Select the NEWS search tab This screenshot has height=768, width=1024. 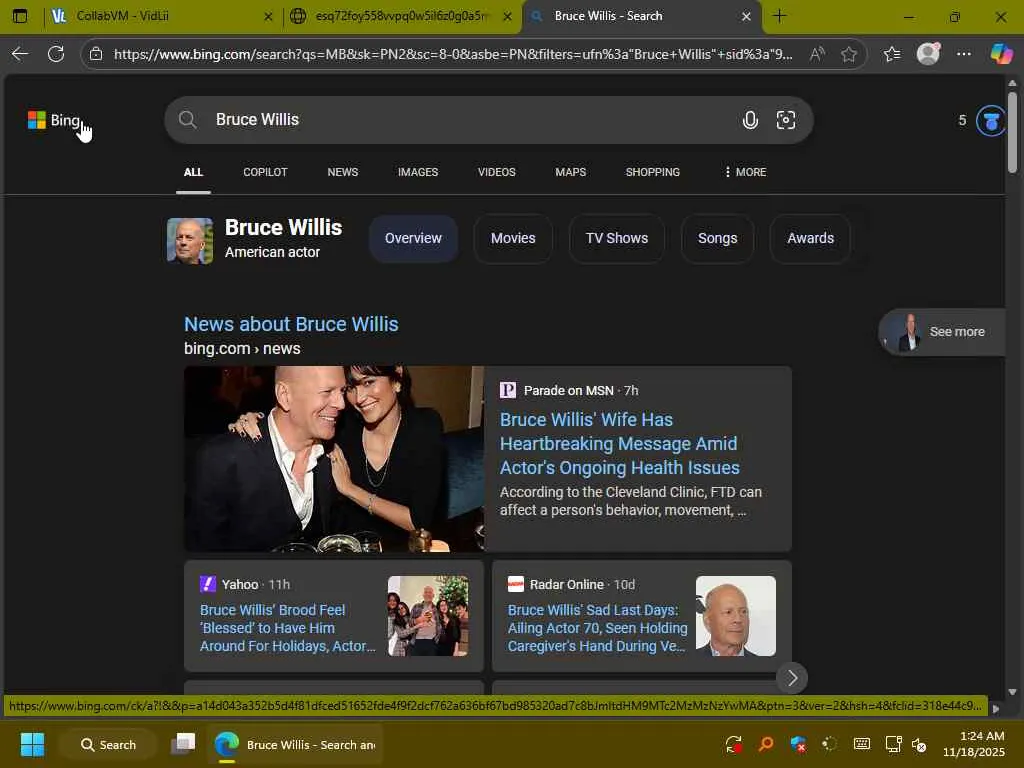click(x=343, y=172)
